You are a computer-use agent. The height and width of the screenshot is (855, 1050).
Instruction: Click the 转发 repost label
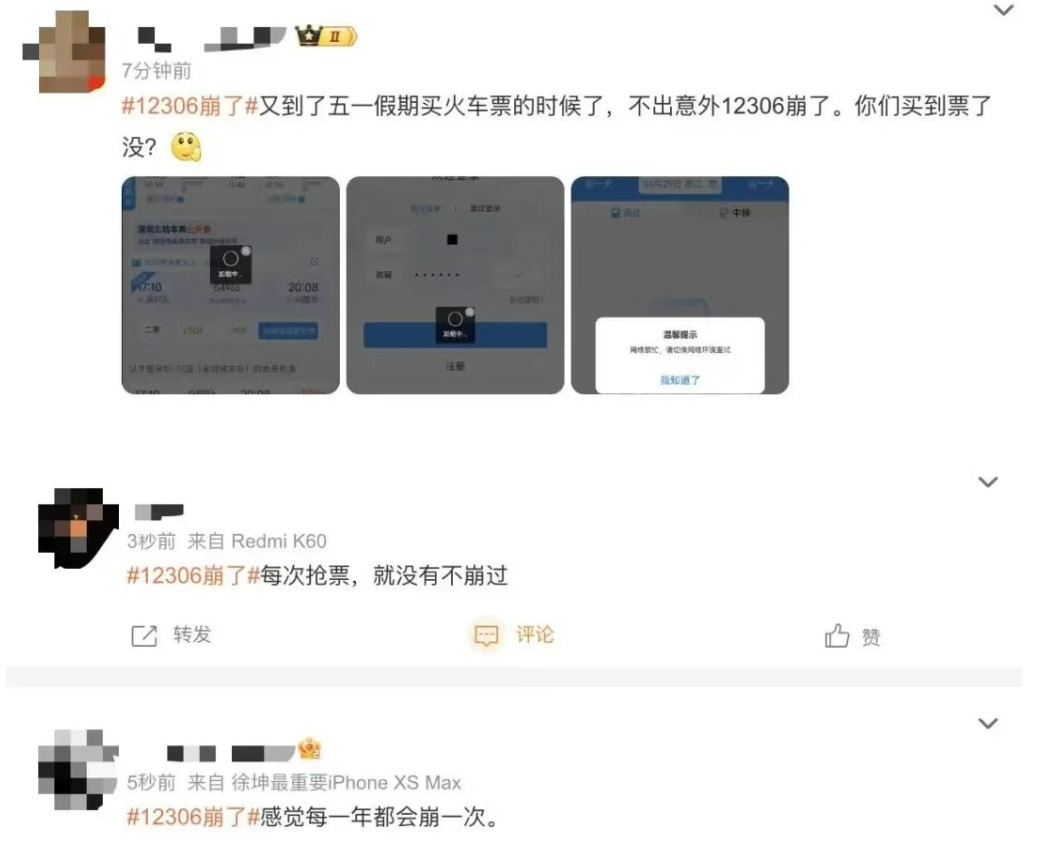(x=192, y=635)
